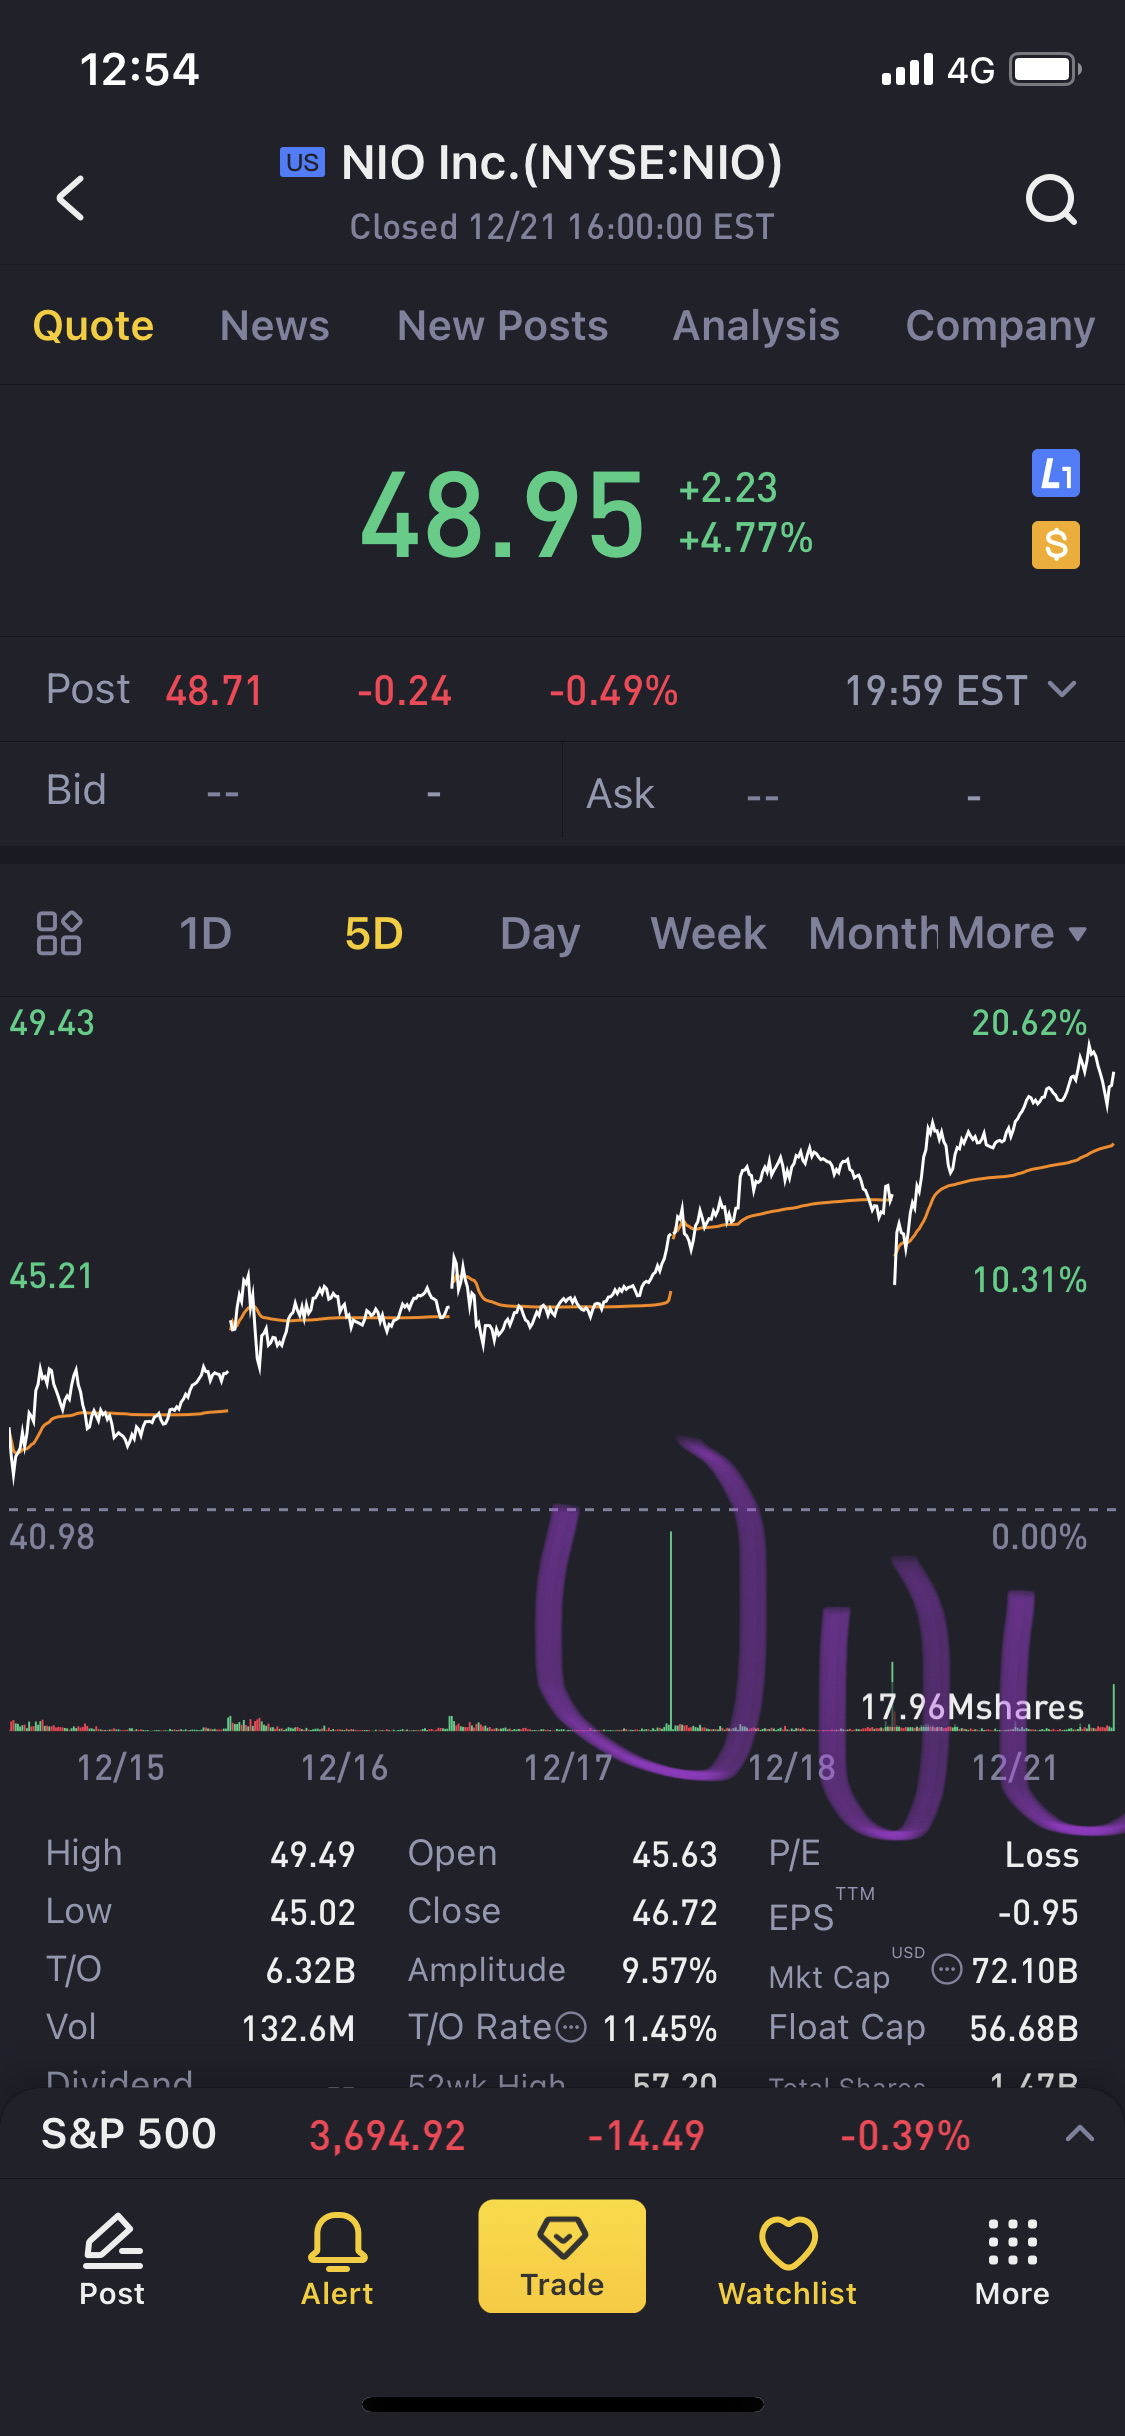This screenshot has height=2436, width=1125.
Task: Open the chart layout grid icon
Action: 59,933
